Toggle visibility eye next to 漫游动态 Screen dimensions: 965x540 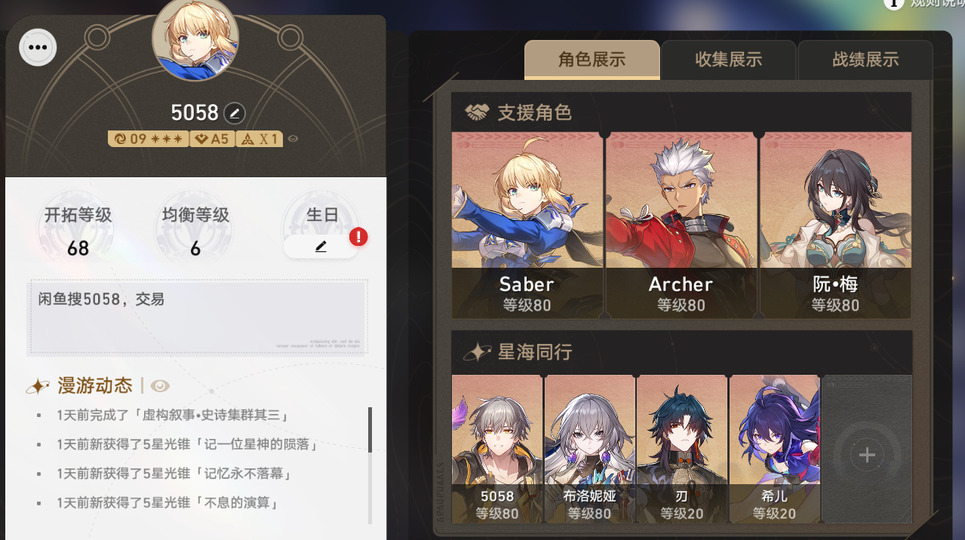pos(160,386)
